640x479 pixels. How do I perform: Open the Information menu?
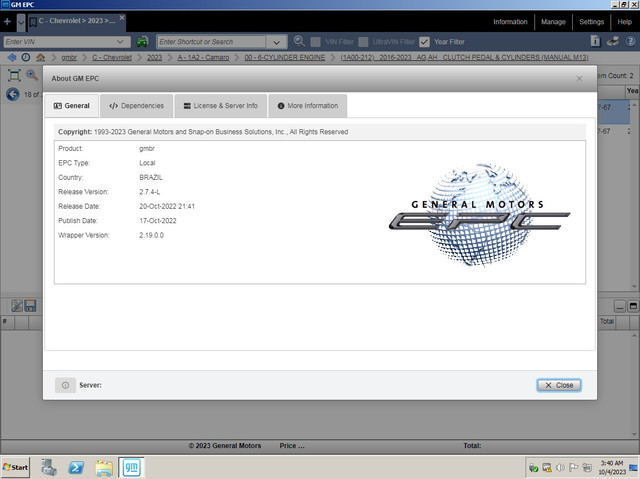(510, 22)
